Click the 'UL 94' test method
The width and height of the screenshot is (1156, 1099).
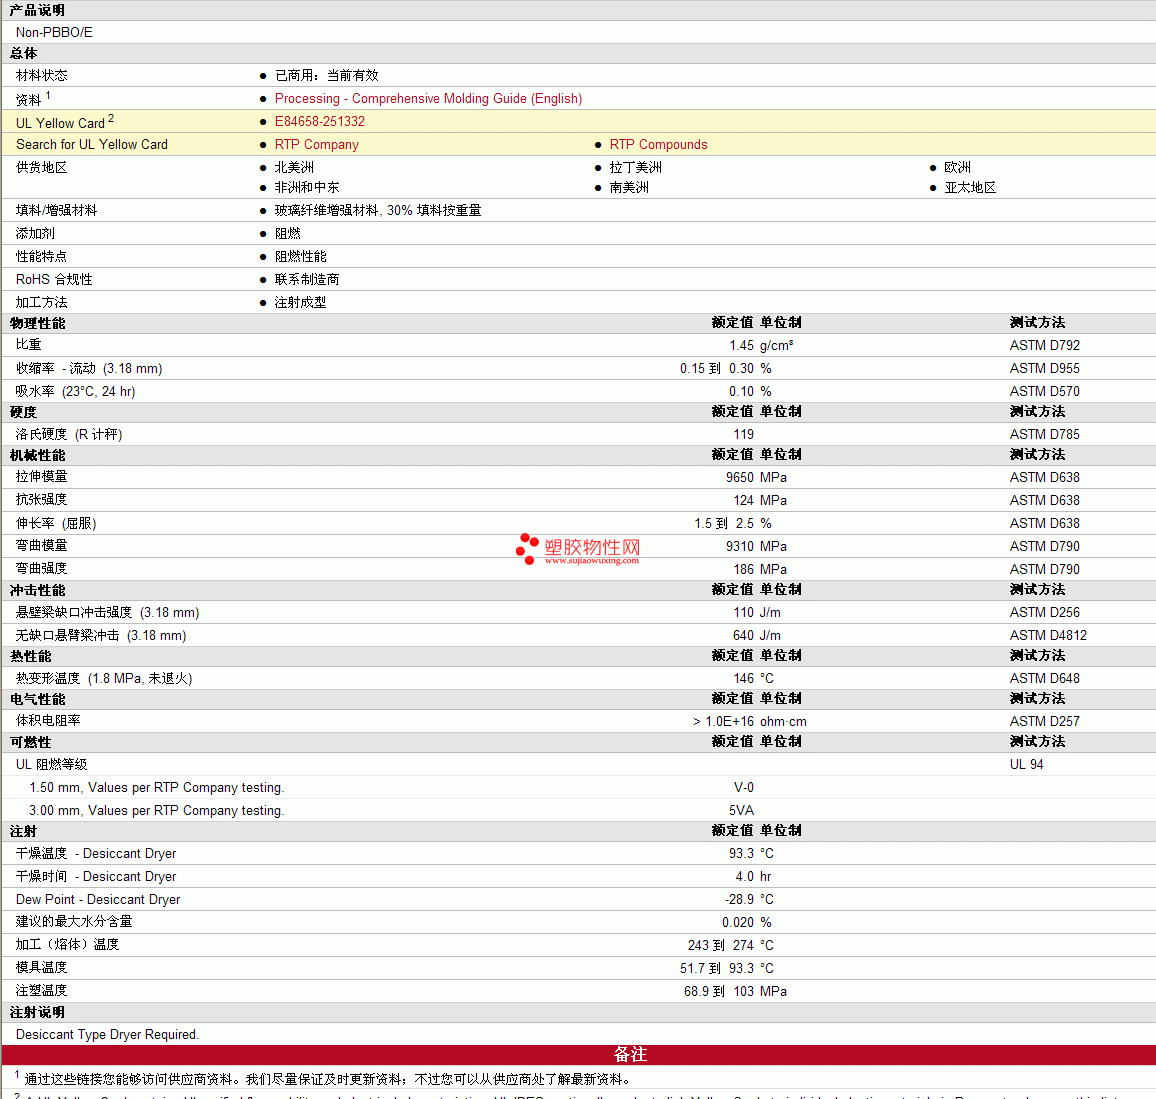1027,764
